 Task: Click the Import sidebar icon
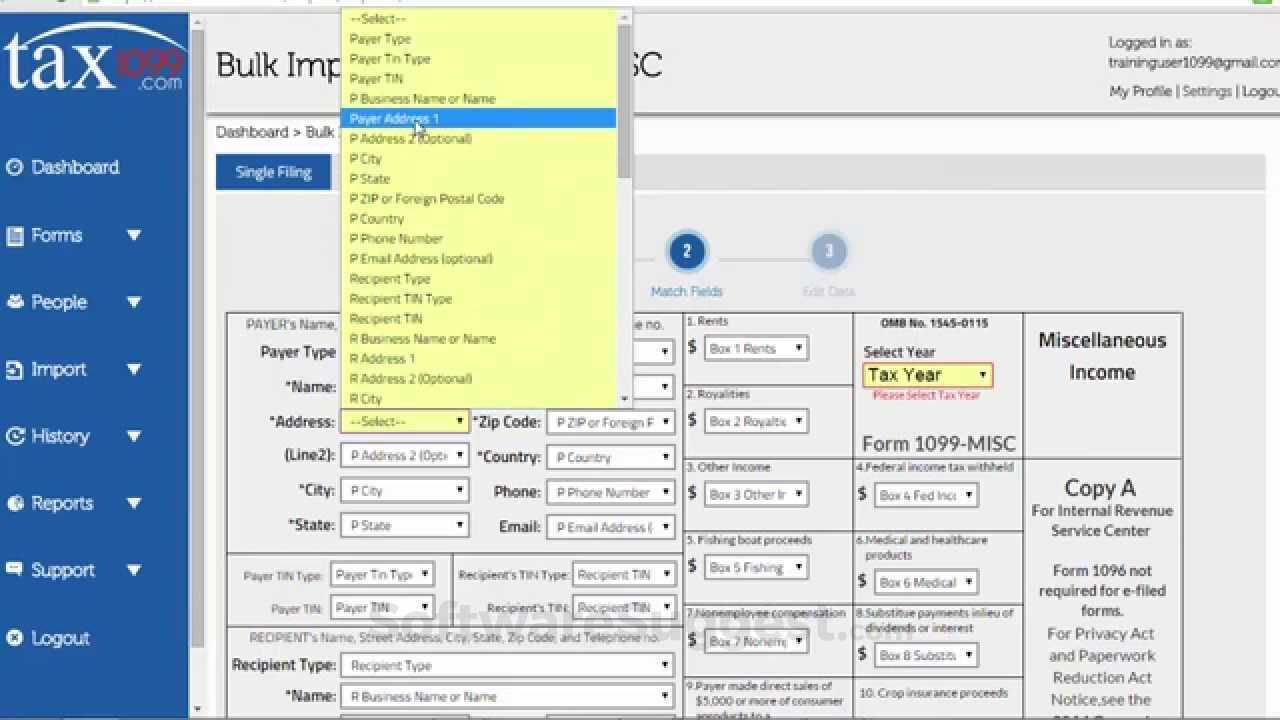pyautogui.click(x=13, y=369)
